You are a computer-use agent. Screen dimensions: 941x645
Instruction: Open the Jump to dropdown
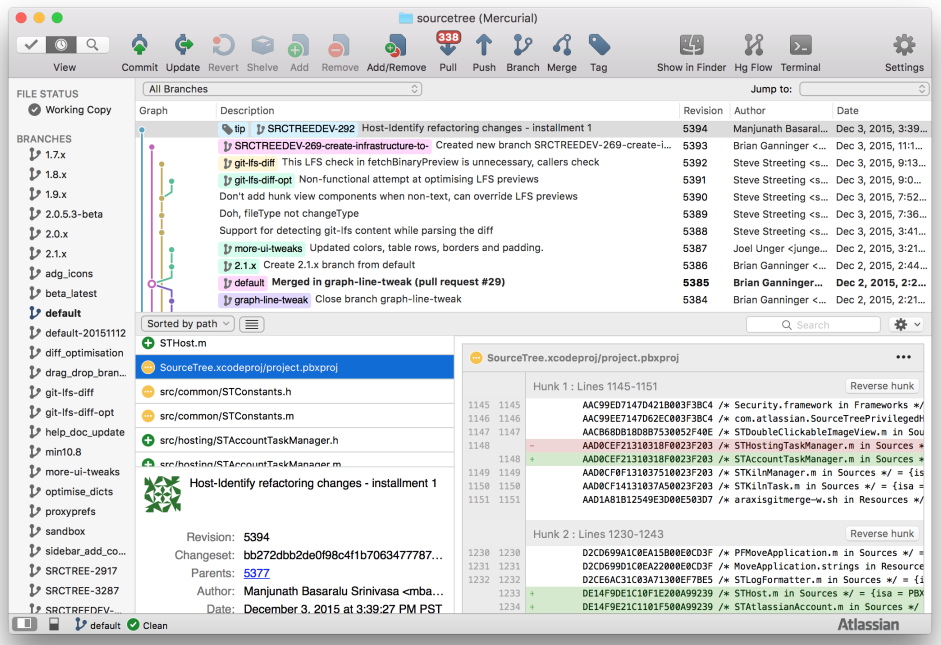point(864,89)
